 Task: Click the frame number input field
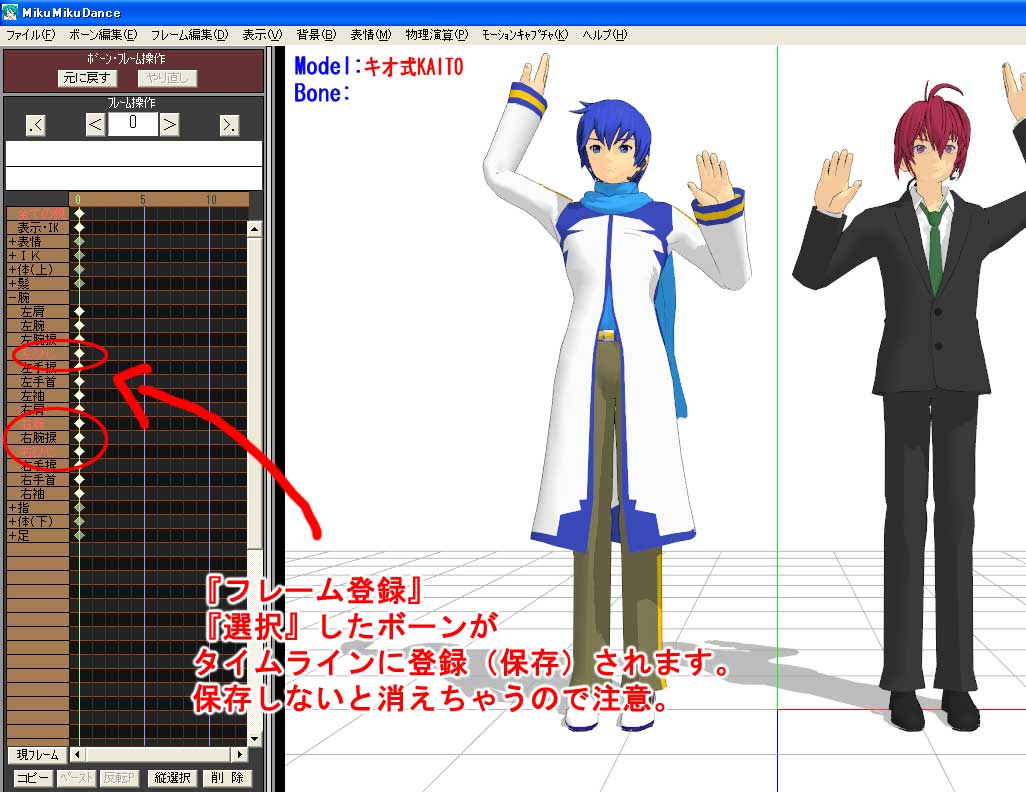pos(133,124)
